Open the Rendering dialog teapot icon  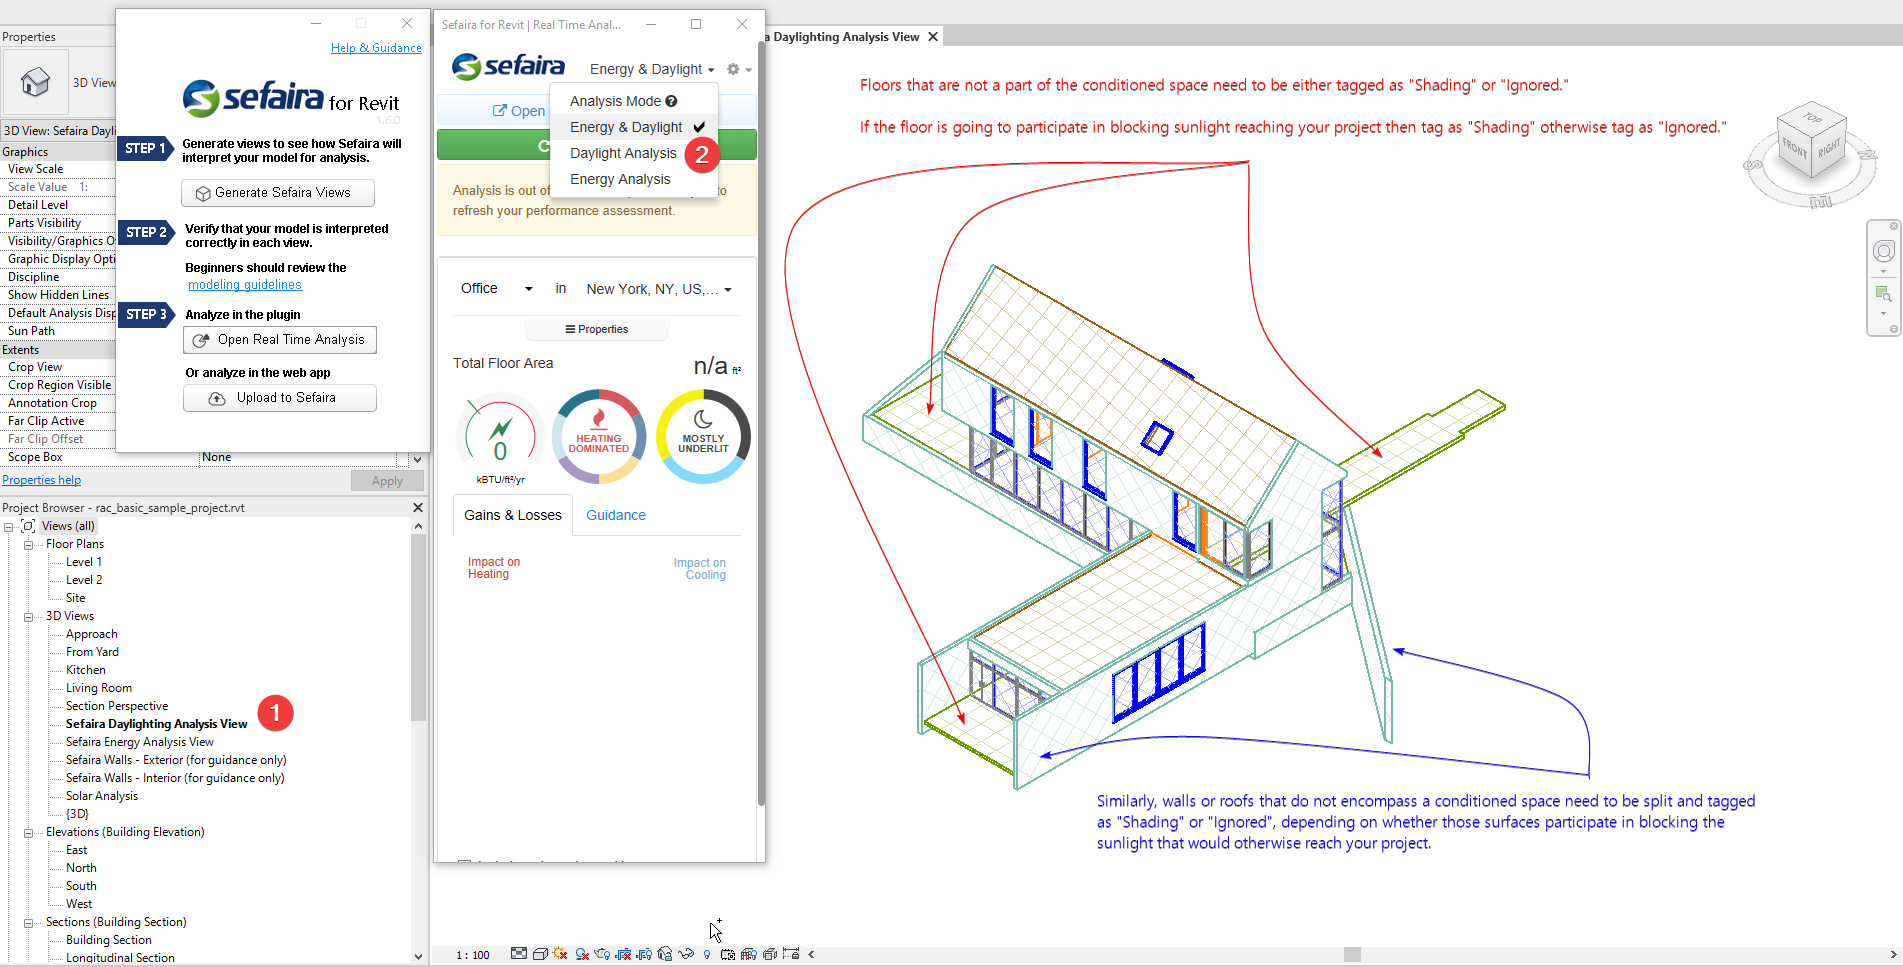click(x=602, y=954)
